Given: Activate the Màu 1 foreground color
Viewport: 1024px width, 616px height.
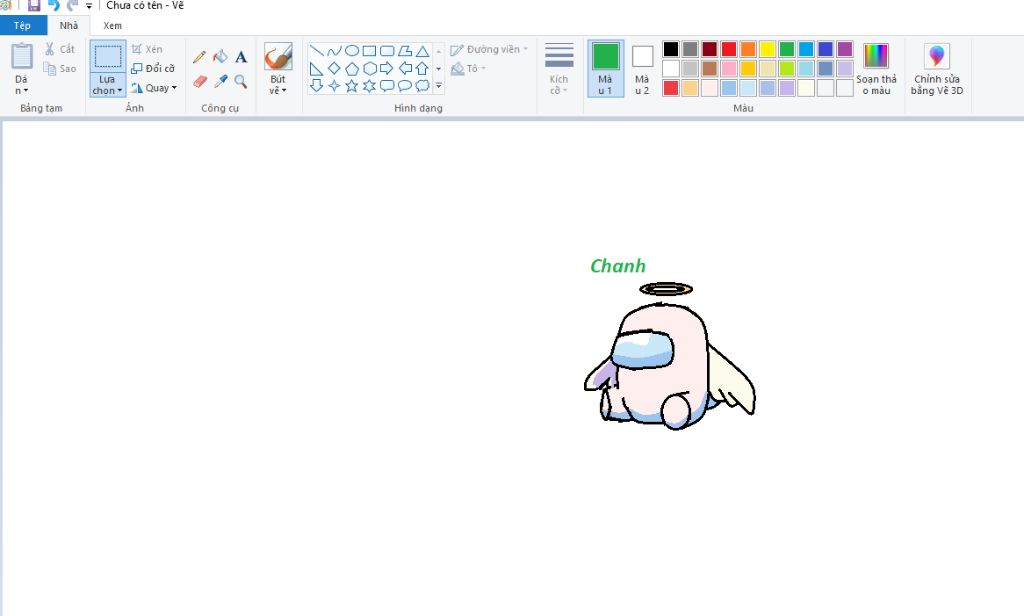Looking at the screenshot, I should (605, 69).
